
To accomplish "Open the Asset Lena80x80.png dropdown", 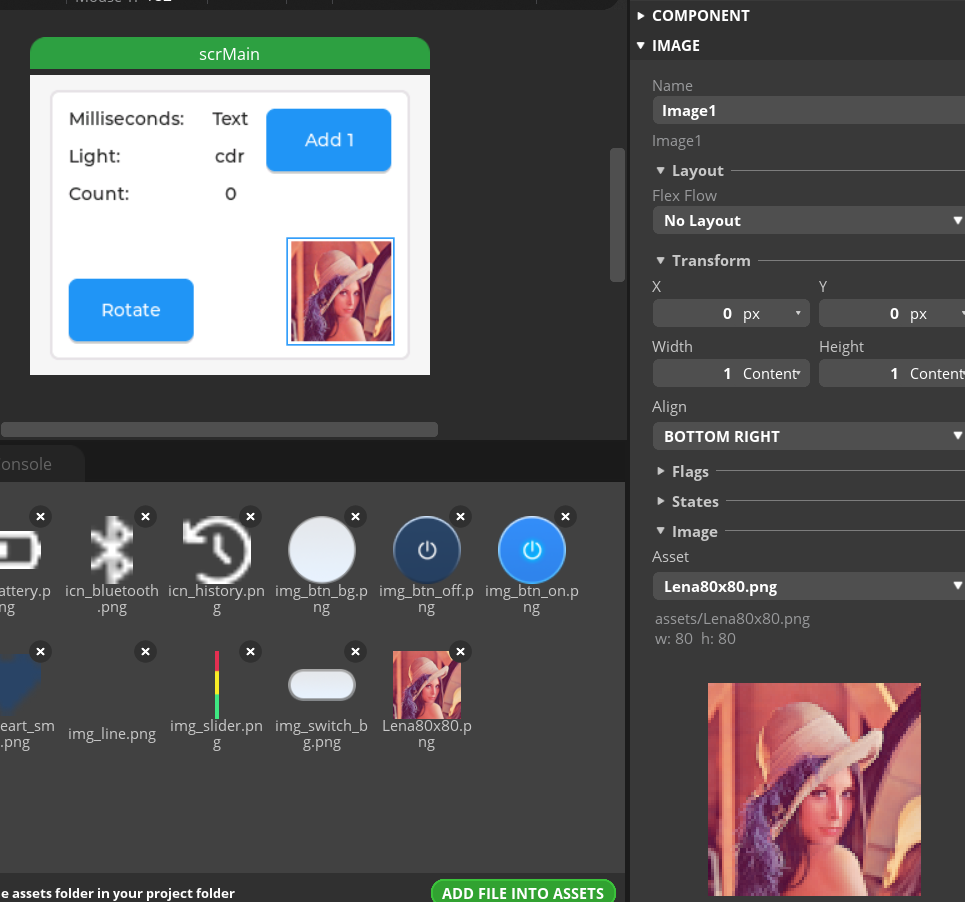I will tap(808, 586).
